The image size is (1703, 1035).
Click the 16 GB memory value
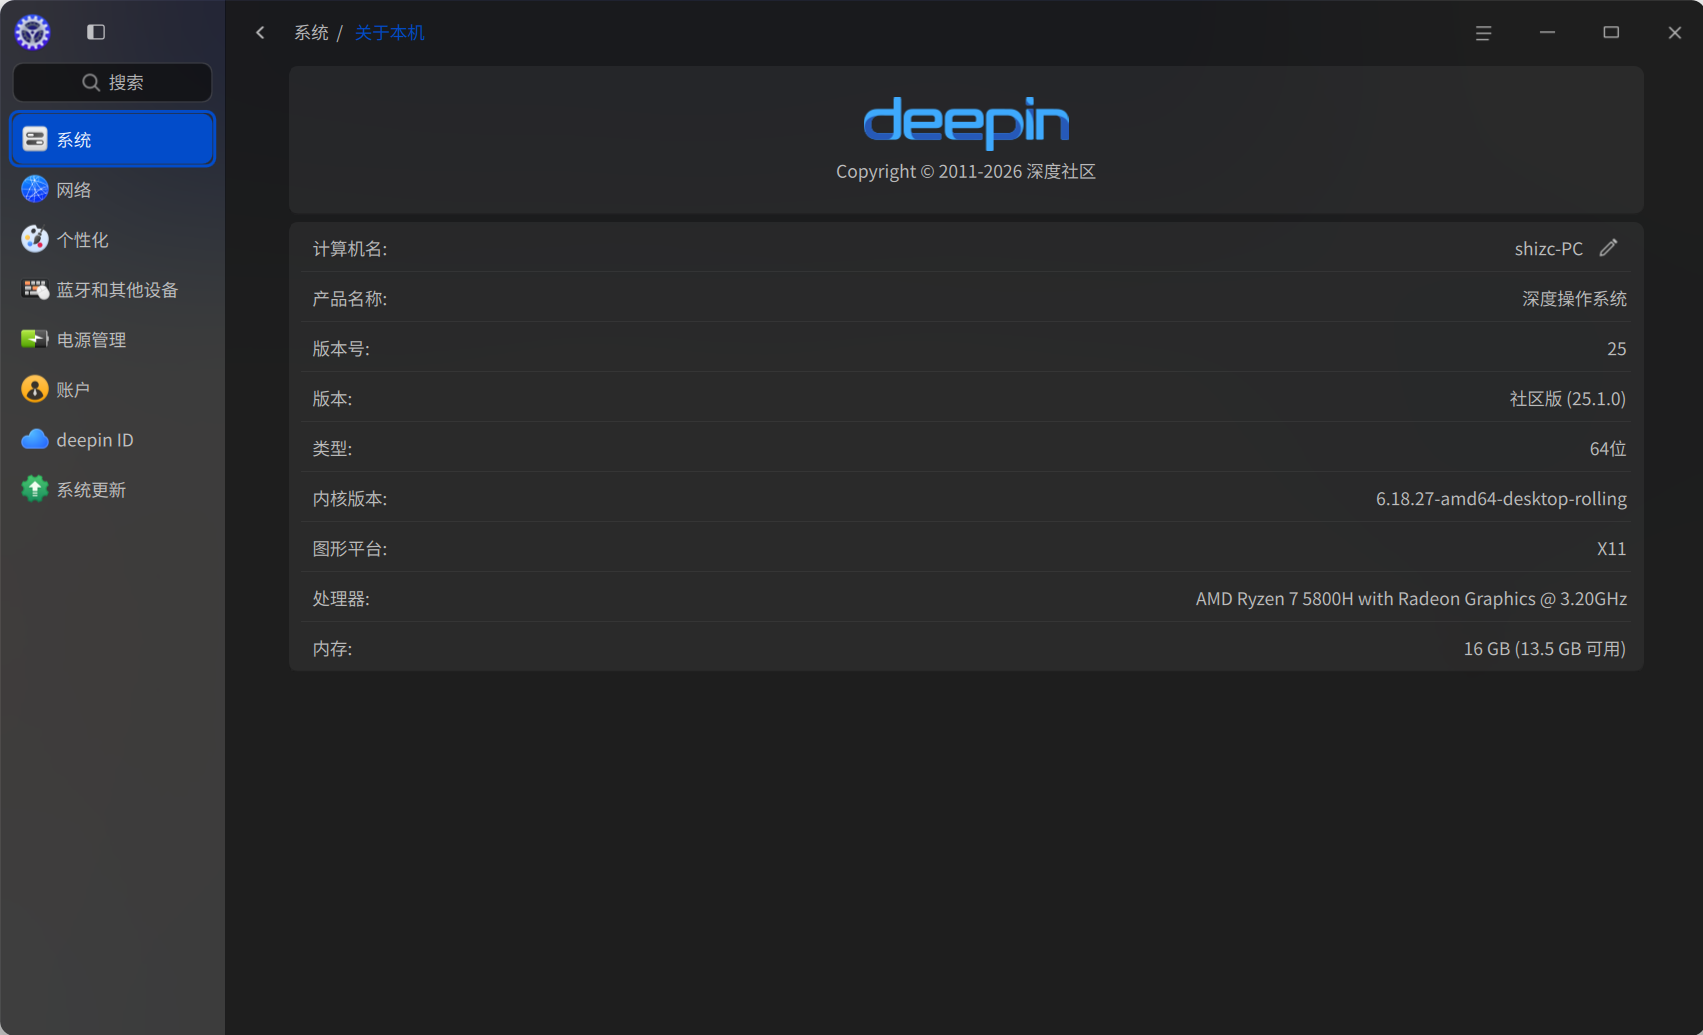tap(1545, 648)
